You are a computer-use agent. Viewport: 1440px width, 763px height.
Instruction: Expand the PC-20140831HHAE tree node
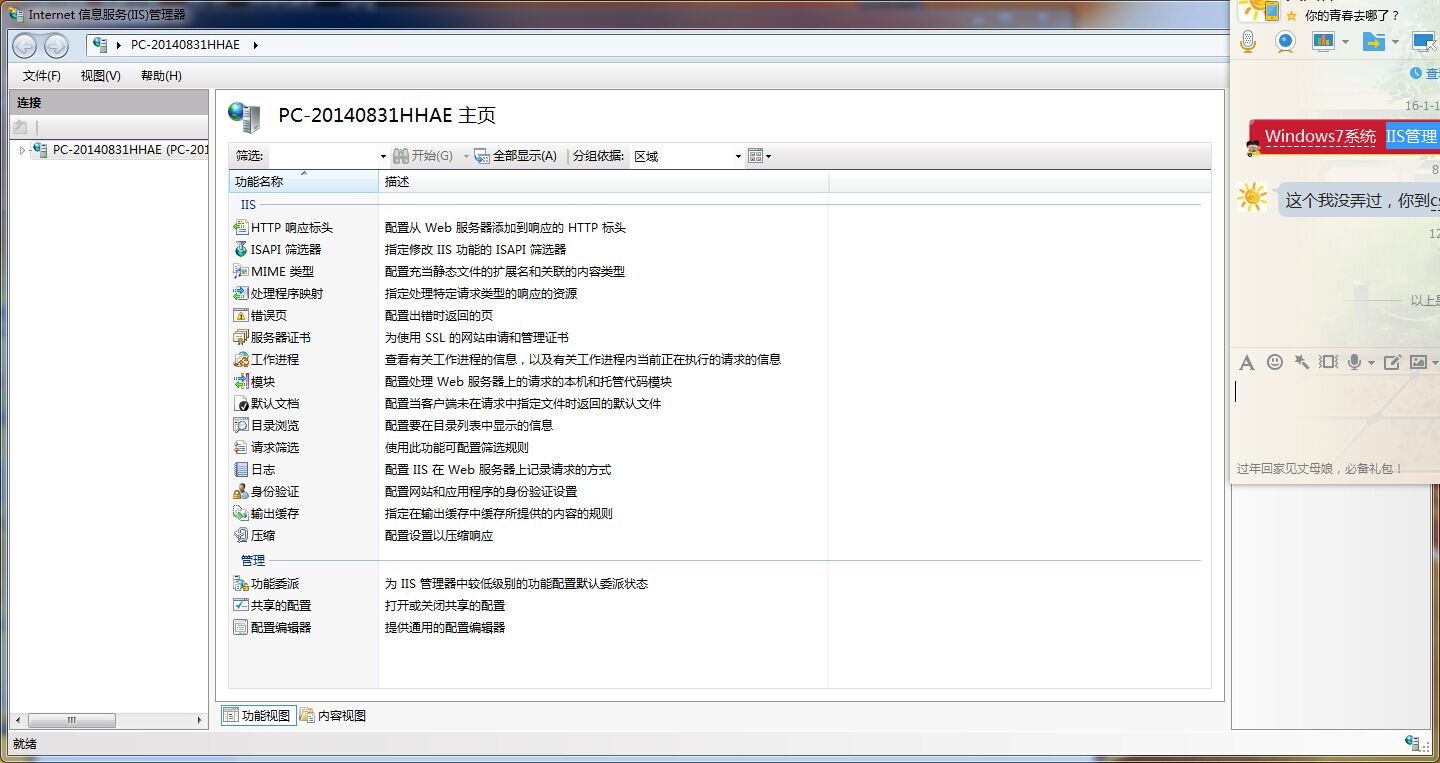pyautogui.click(x=22, y=150)
